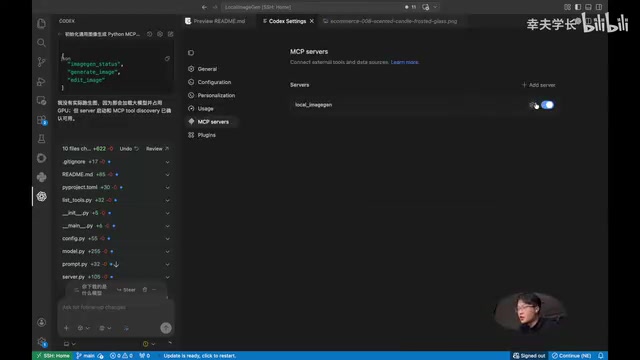Copy the json code block
The height and width of the screenshot is (360, 640).
click(x=167, y=59)
